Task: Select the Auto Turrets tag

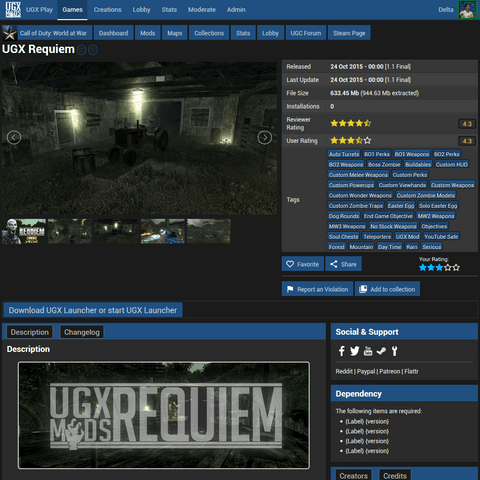Action: pyautogui.click(x=344, y=154)
